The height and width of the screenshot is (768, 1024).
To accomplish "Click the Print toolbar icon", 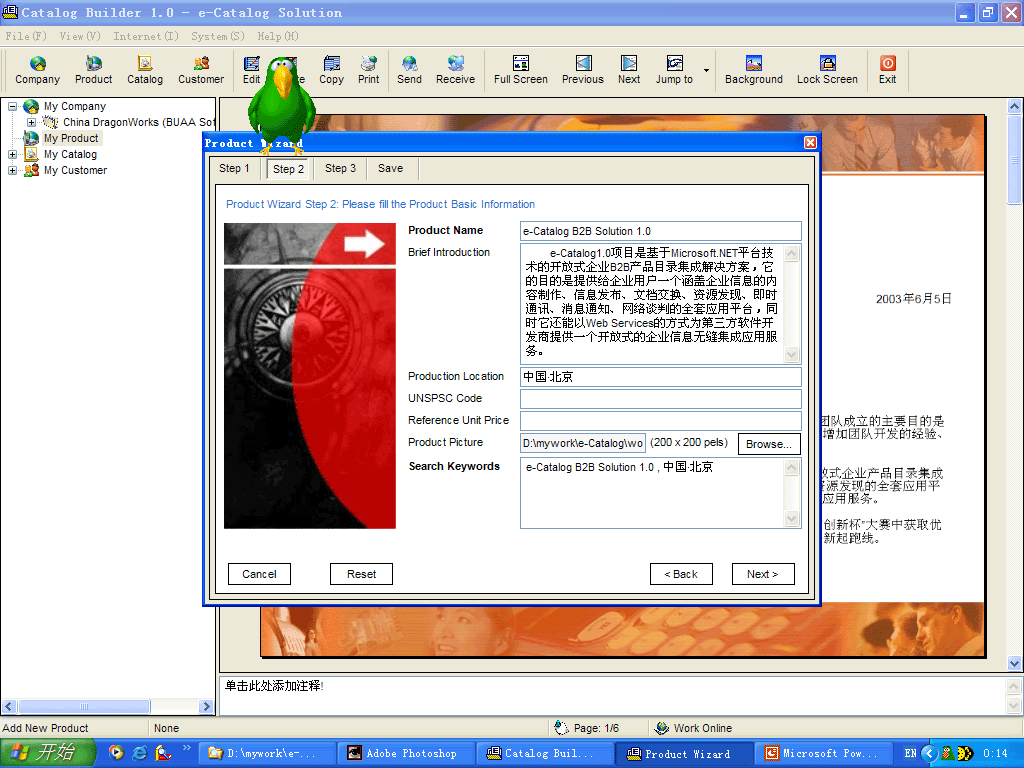I will pos(368,70).
